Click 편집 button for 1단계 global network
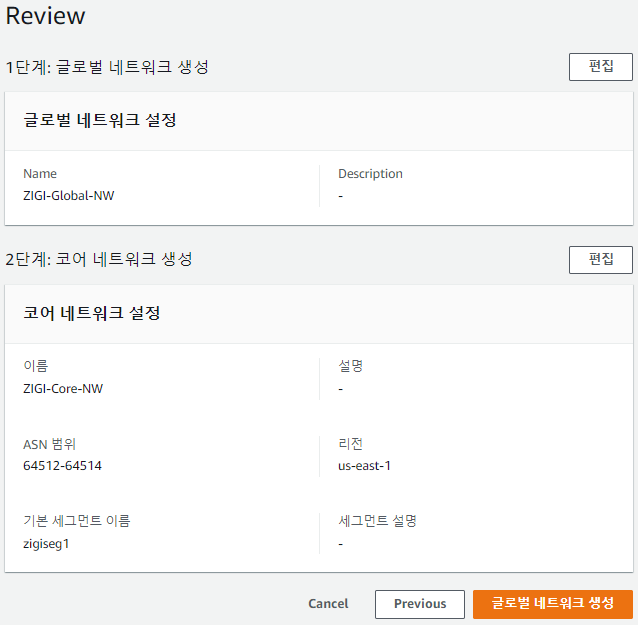Viewport: 638px width, 625px height. click(601, 67)
